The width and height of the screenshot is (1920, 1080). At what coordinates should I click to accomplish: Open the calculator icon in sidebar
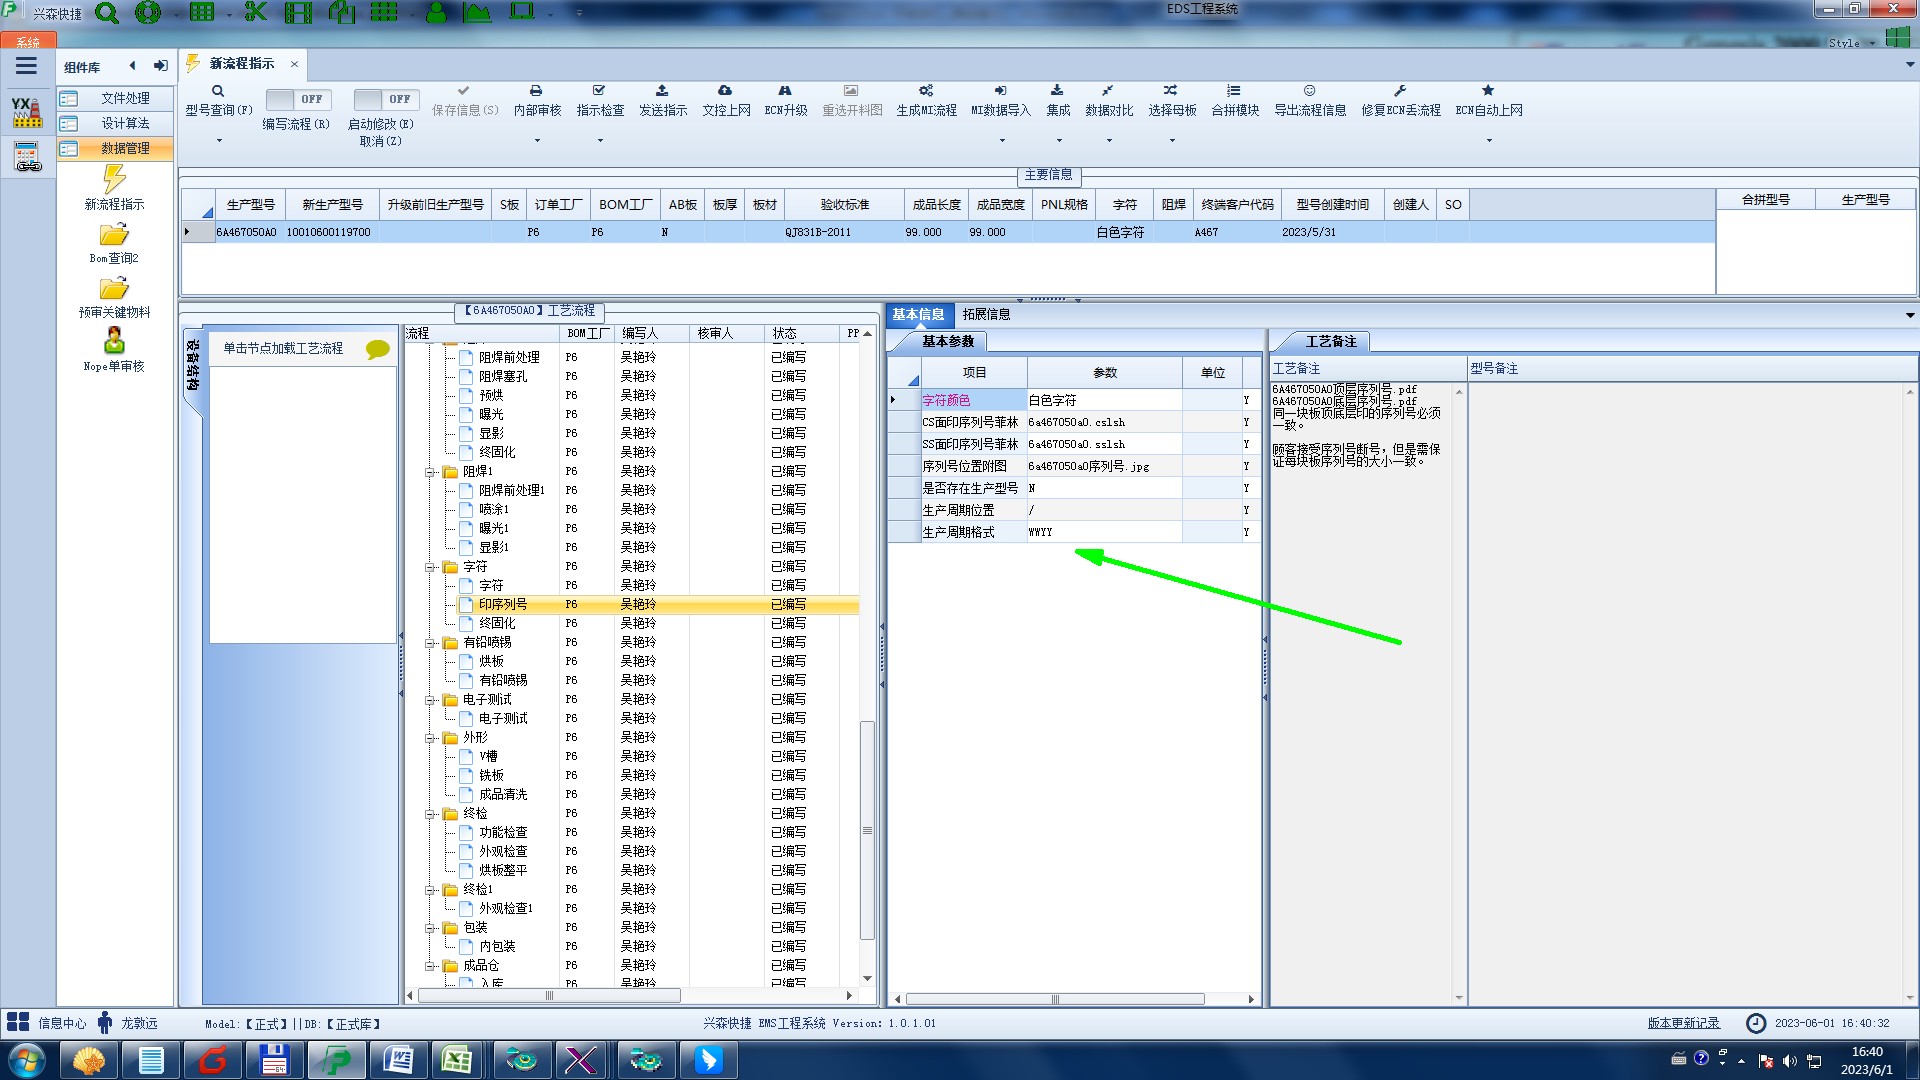[27, 157]
